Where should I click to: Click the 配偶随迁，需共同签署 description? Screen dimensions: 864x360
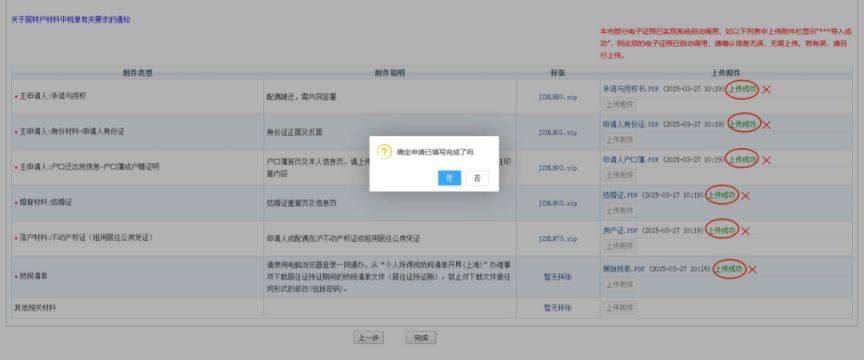(301, 97)
